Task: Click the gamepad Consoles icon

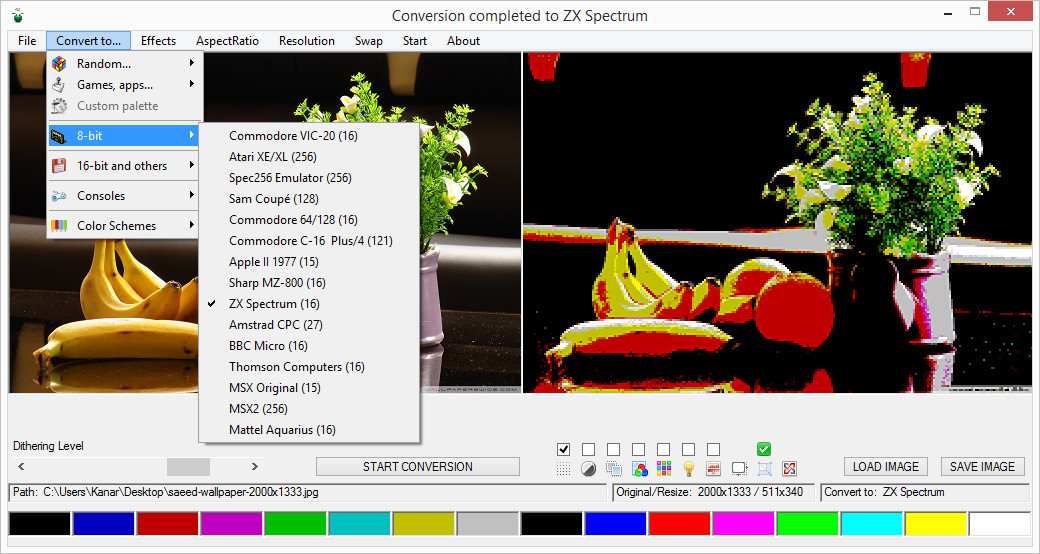Action: (59, 196)
